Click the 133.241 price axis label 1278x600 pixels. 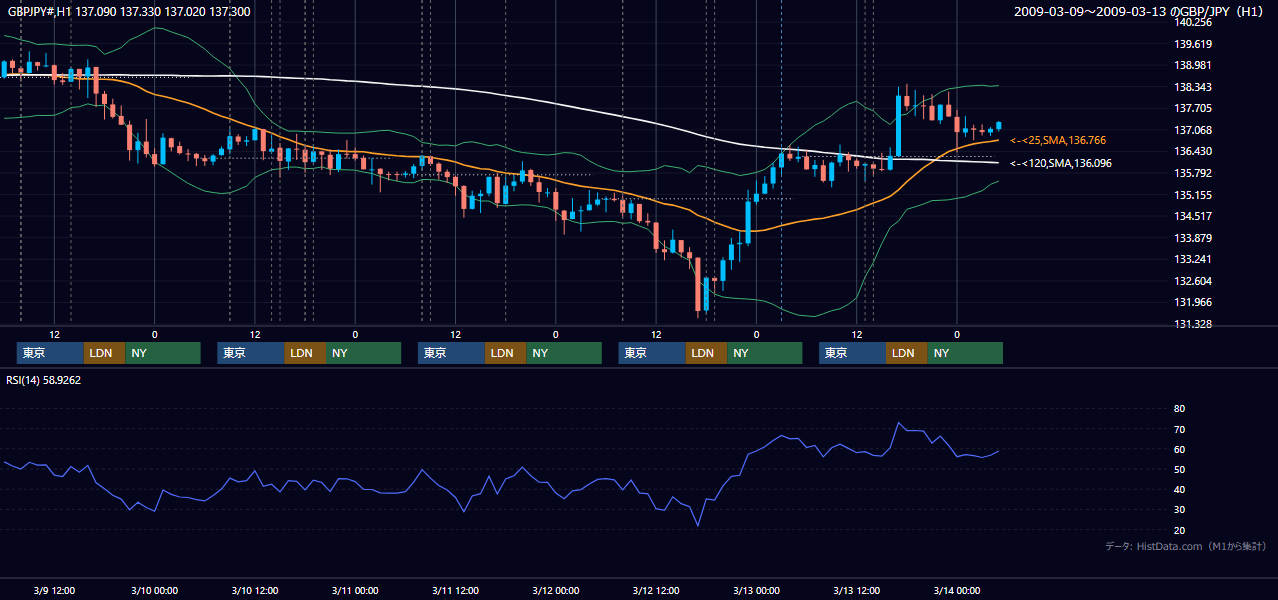tap(1193, 259)
